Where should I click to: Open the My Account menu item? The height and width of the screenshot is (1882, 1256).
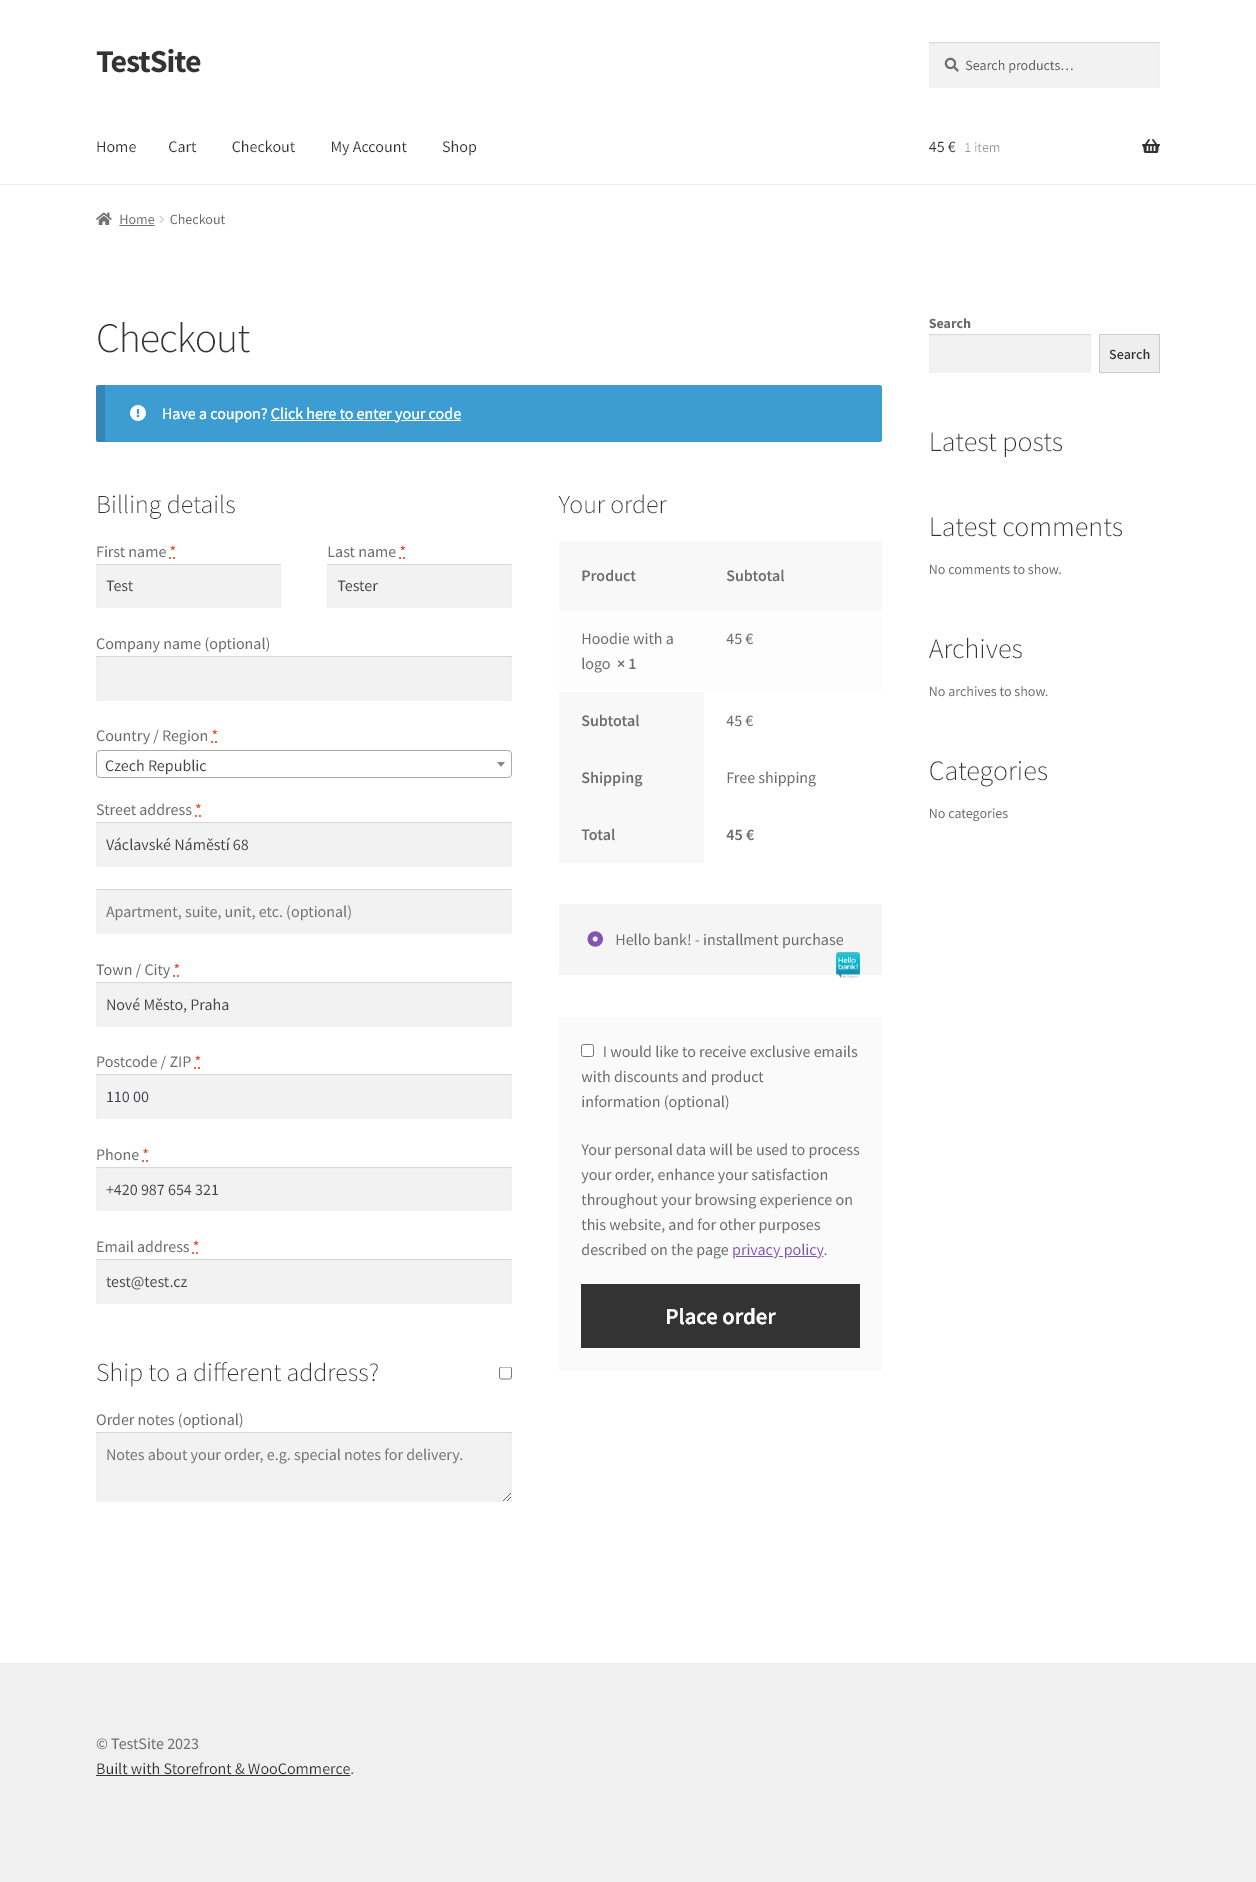368,147
